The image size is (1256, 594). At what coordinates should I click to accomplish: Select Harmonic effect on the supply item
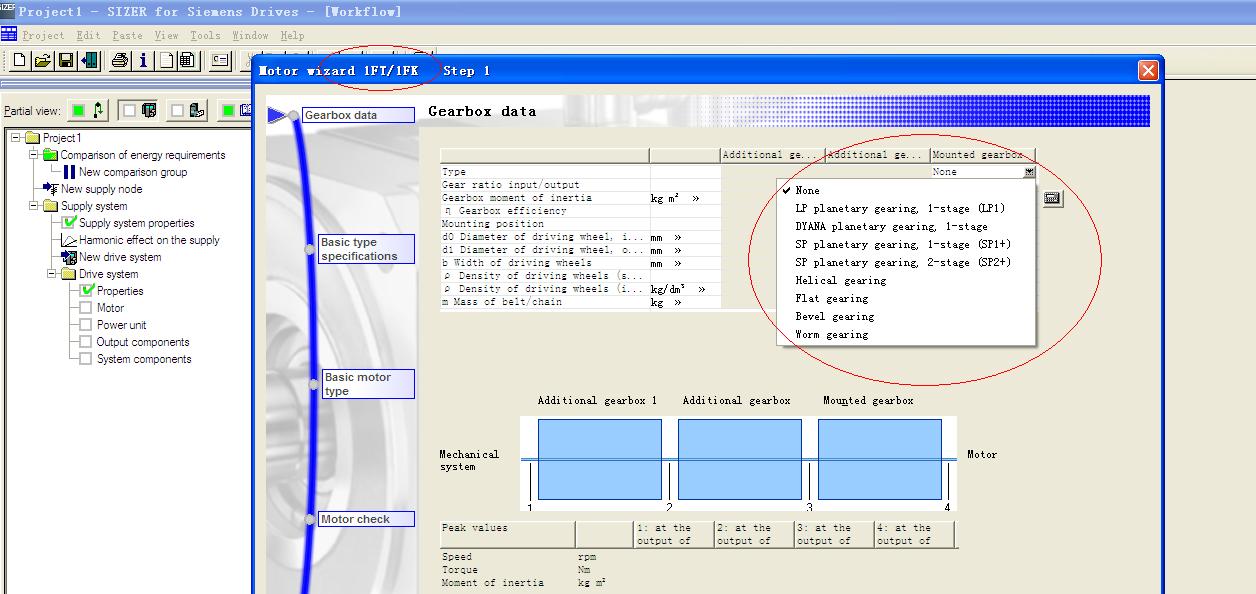coord(149,240)
